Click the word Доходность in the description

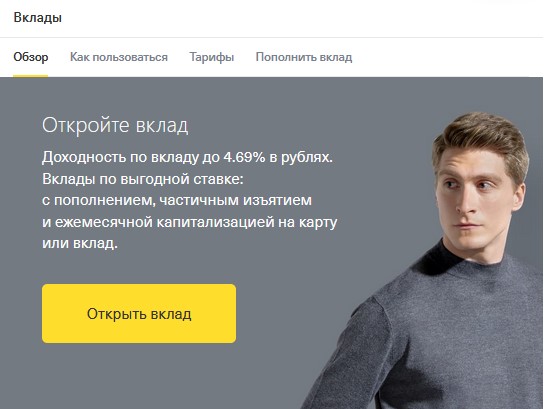84,157
